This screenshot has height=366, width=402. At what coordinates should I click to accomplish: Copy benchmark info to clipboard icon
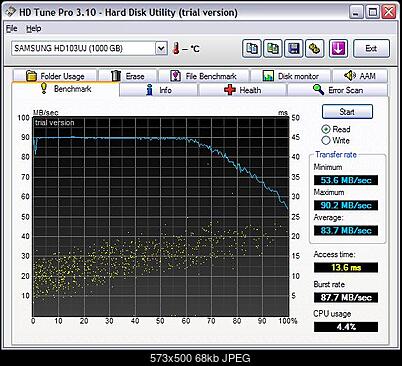tap(252, 49)
